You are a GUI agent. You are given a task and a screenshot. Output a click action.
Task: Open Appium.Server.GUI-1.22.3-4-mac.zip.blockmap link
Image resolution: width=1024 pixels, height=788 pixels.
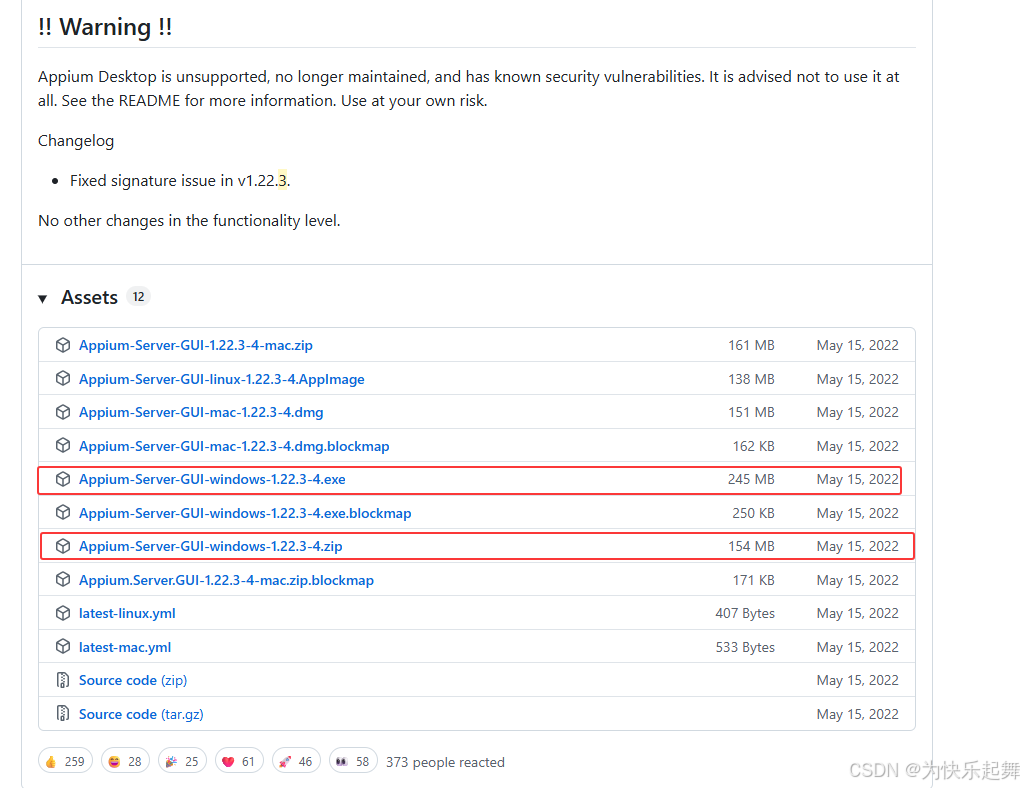pos(226,580)
